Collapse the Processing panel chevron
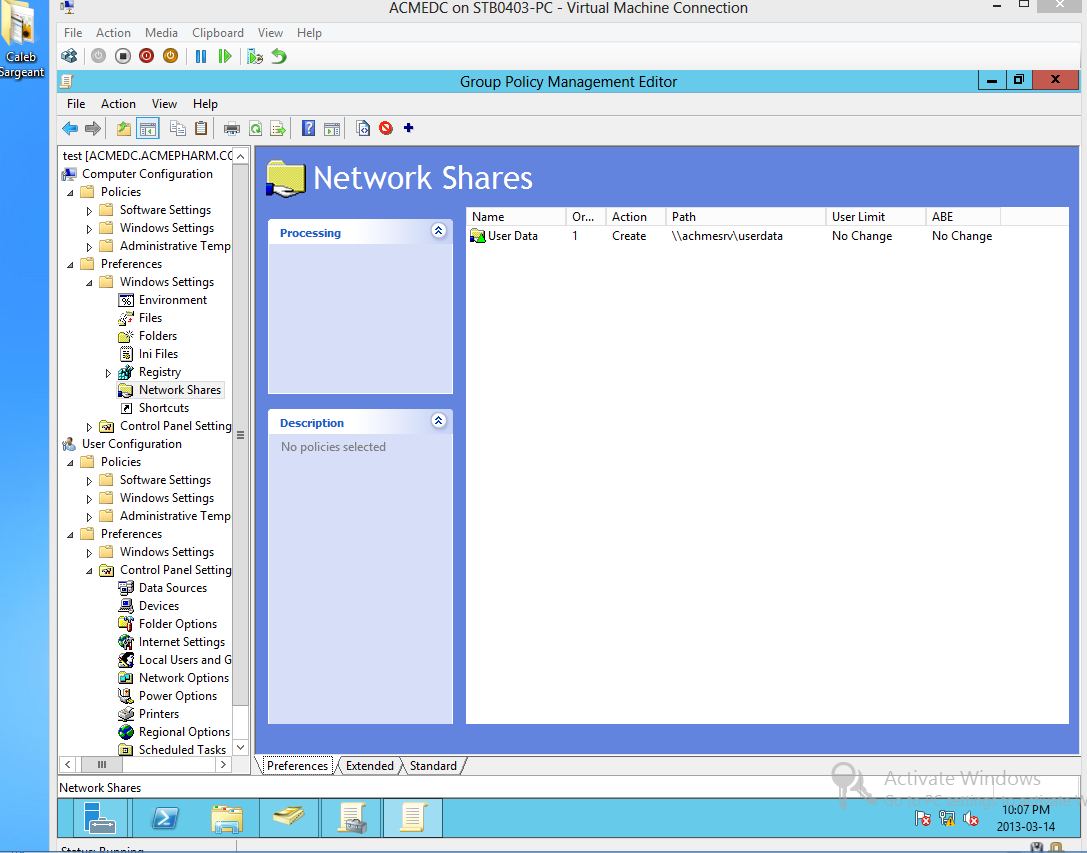The width and height of the screenshot is (1087, 853). (438, 231)
